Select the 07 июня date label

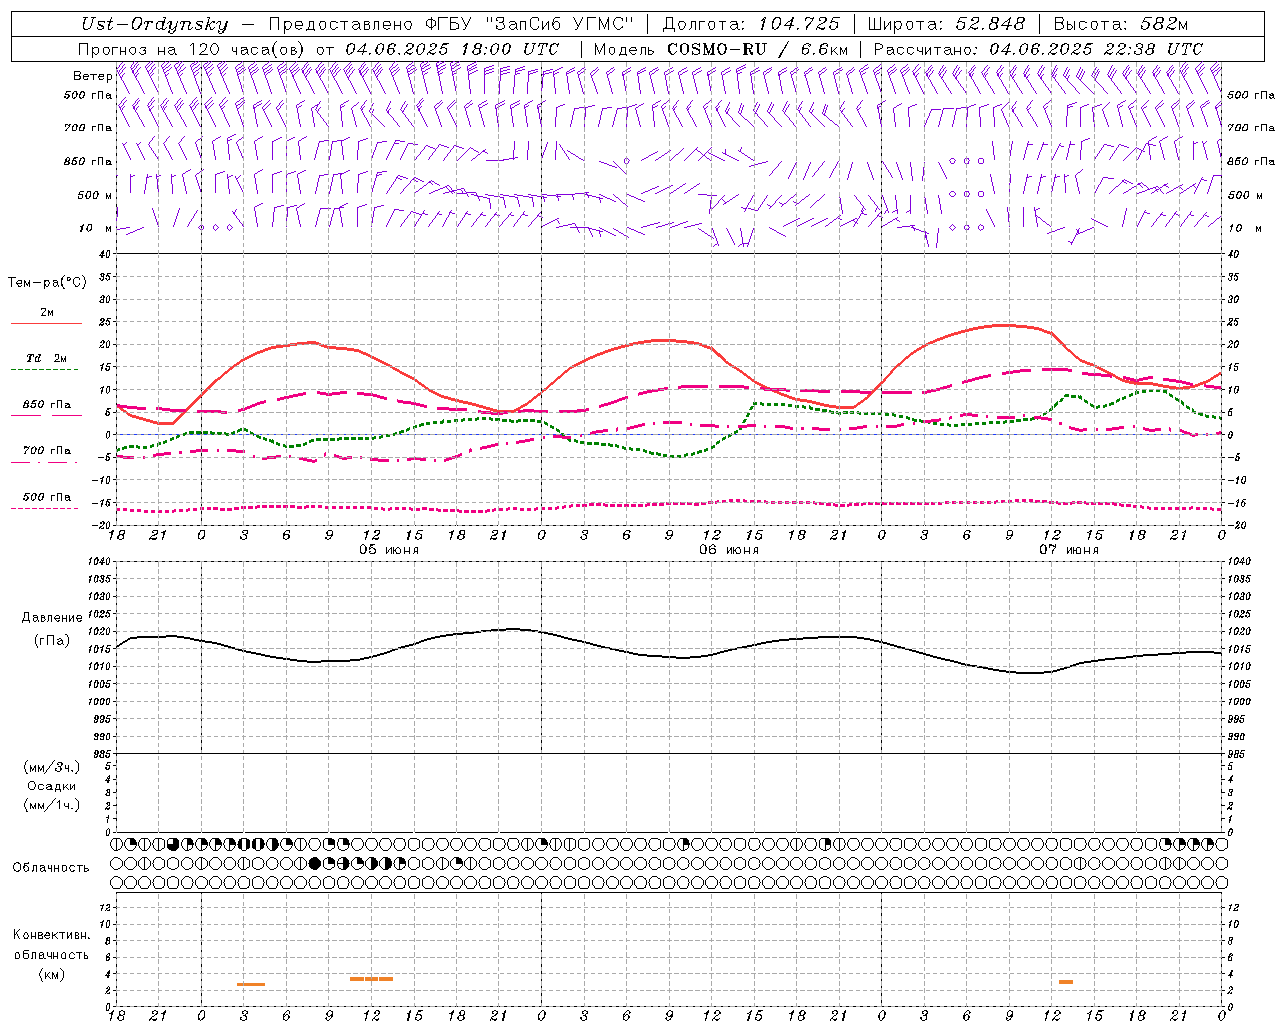pos(1068,550)
